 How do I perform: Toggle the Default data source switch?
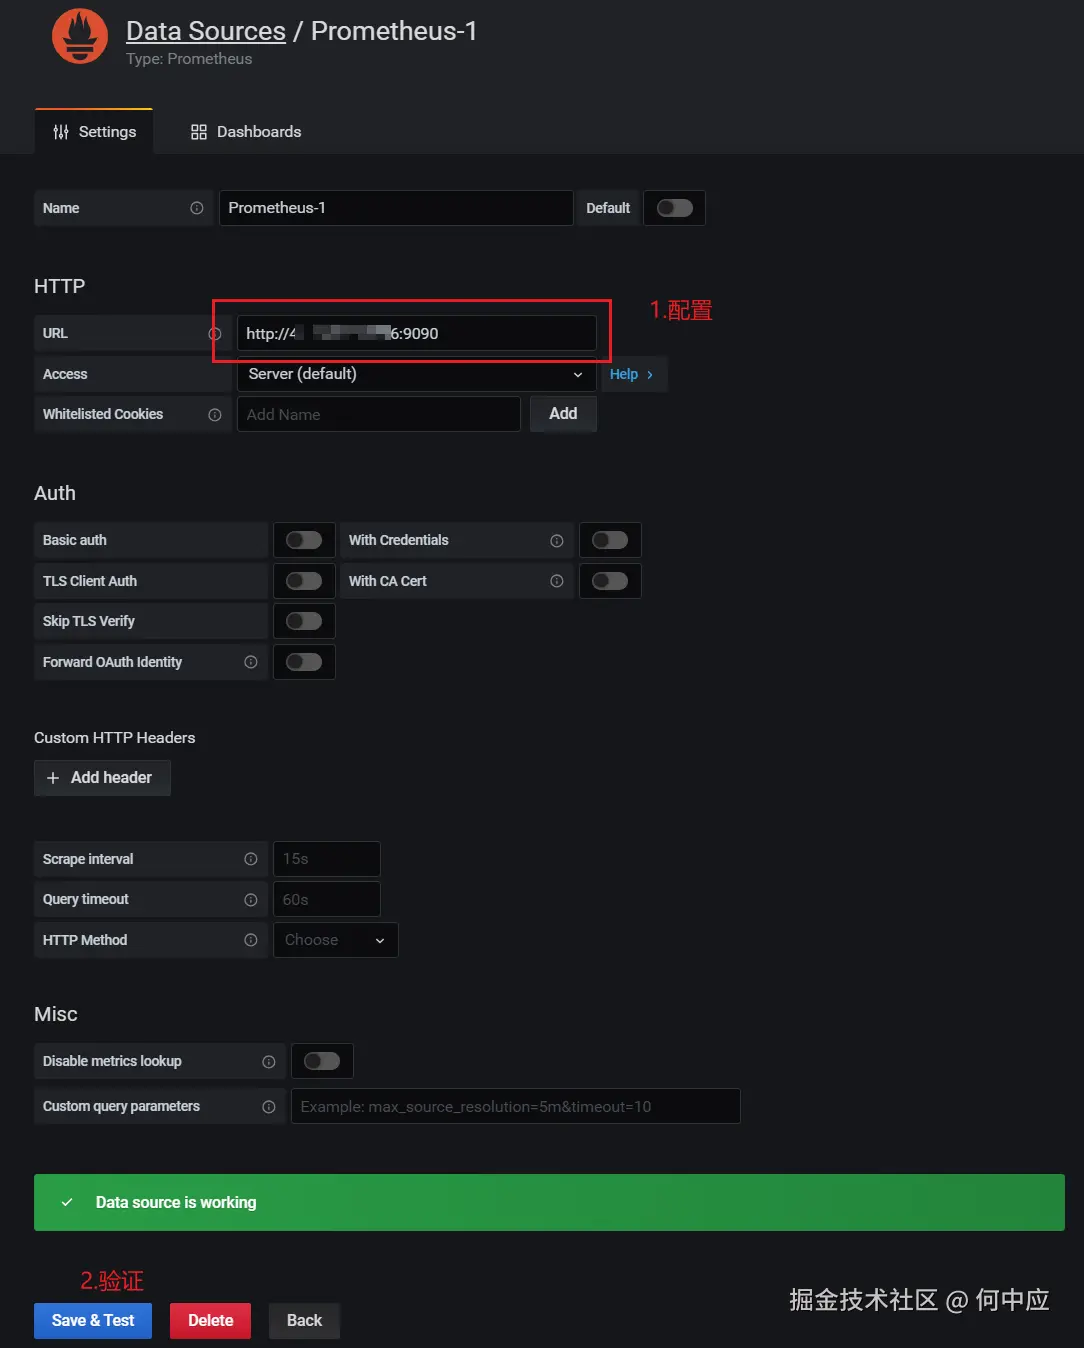[675, 208]
